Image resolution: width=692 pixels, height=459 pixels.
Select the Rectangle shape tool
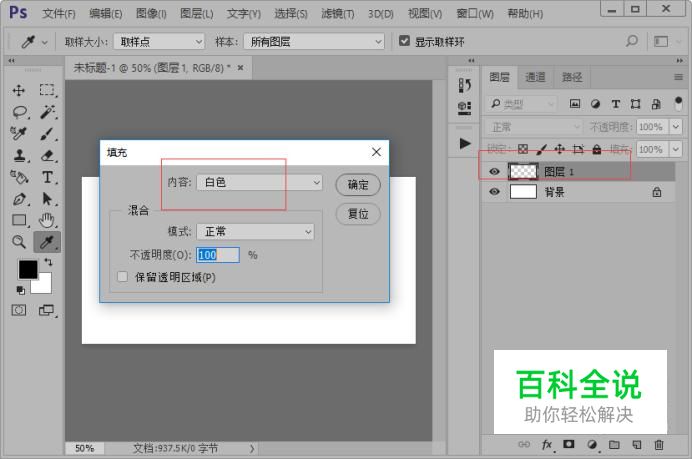[x=19, y=220]
